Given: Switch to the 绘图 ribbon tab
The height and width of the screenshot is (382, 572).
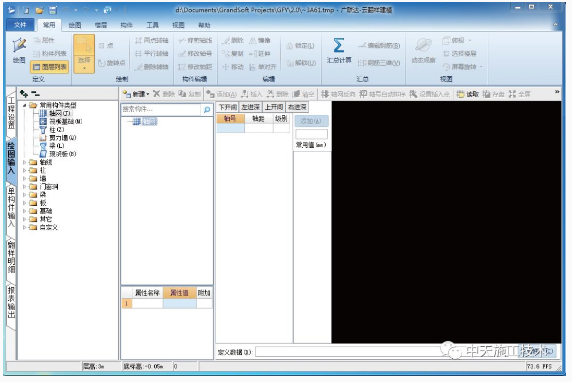Looking at the screenshot, I should [x=75, y=25].
